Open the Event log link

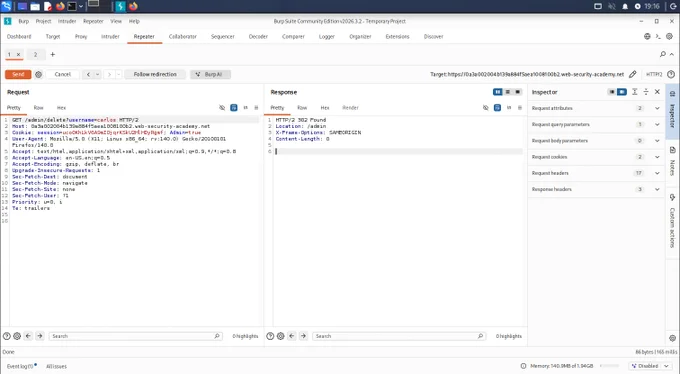[20, 366]
